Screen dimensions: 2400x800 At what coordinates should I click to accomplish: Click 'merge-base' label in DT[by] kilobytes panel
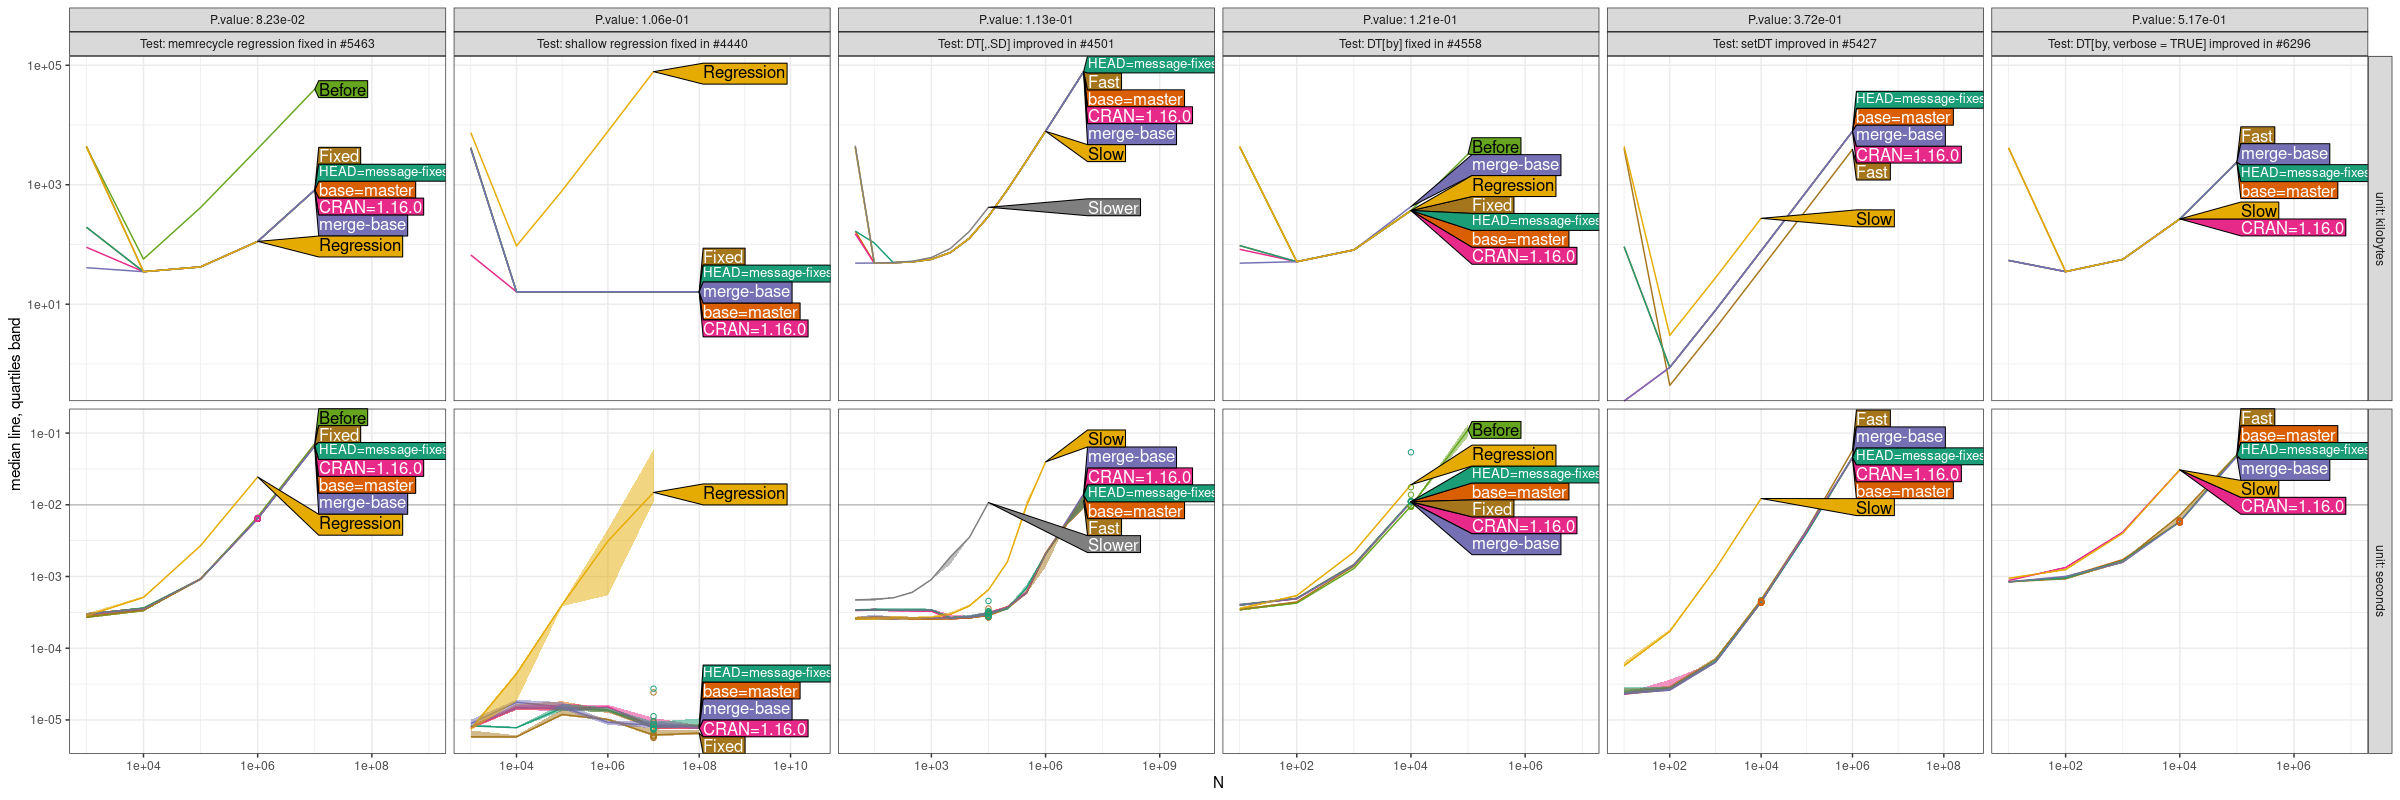[x=1515, y=165]
